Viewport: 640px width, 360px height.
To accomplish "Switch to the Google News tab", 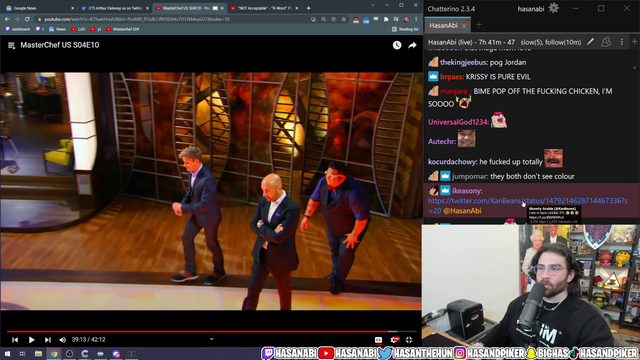I will (x=40, y=8).
